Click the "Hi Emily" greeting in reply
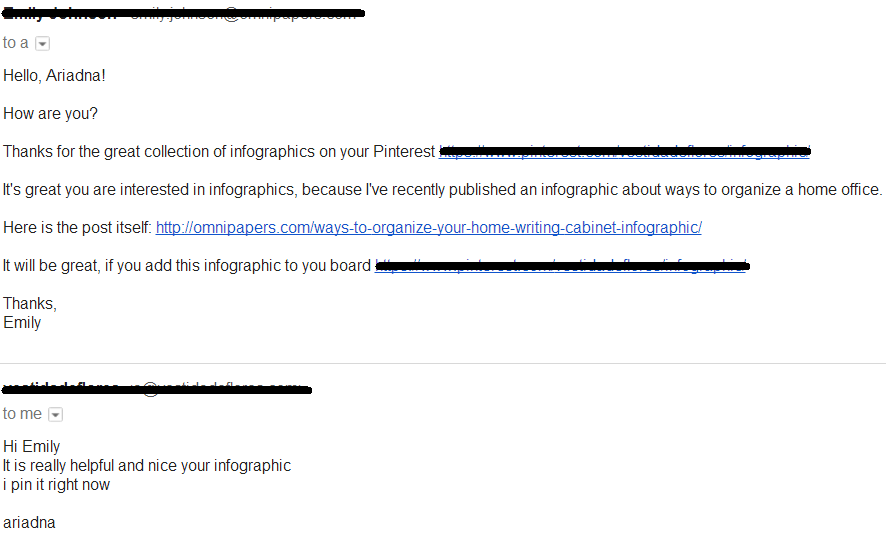Viewport: 886px width, 533px height. tap(32, 447)
